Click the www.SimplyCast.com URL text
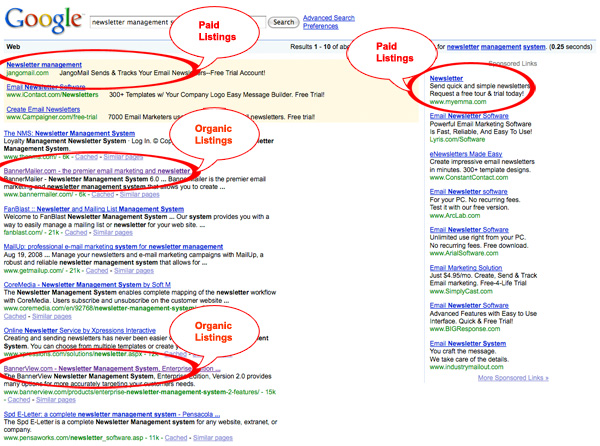Image resolution: width=600 pixels, height=446 pixels. (x=461, y=291)
